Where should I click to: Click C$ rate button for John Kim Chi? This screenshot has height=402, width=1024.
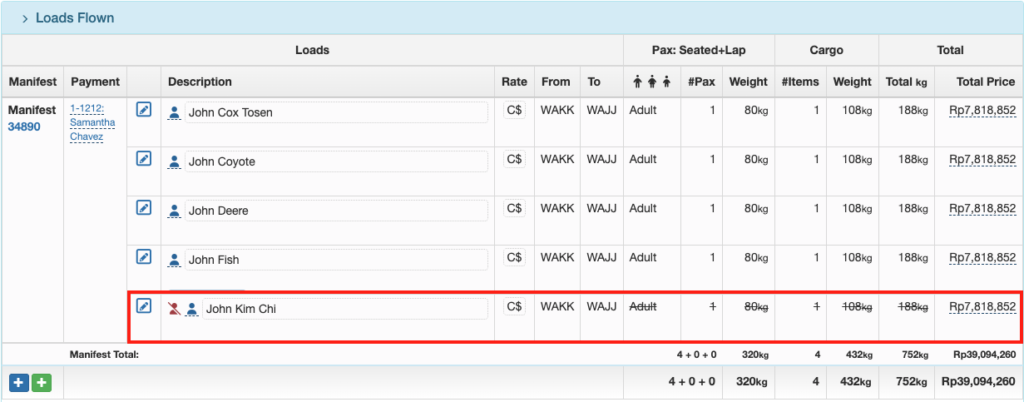pos(514,306)
